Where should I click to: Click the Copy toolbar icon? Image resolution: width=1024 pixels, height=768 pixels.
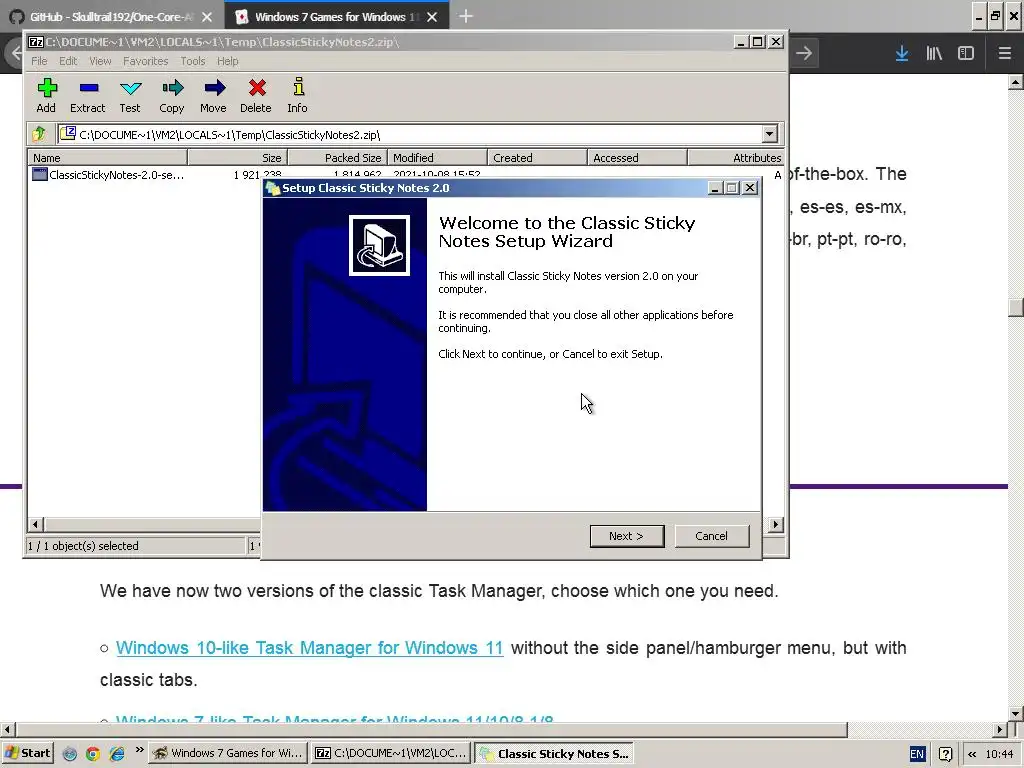click(x=172, y=95)
